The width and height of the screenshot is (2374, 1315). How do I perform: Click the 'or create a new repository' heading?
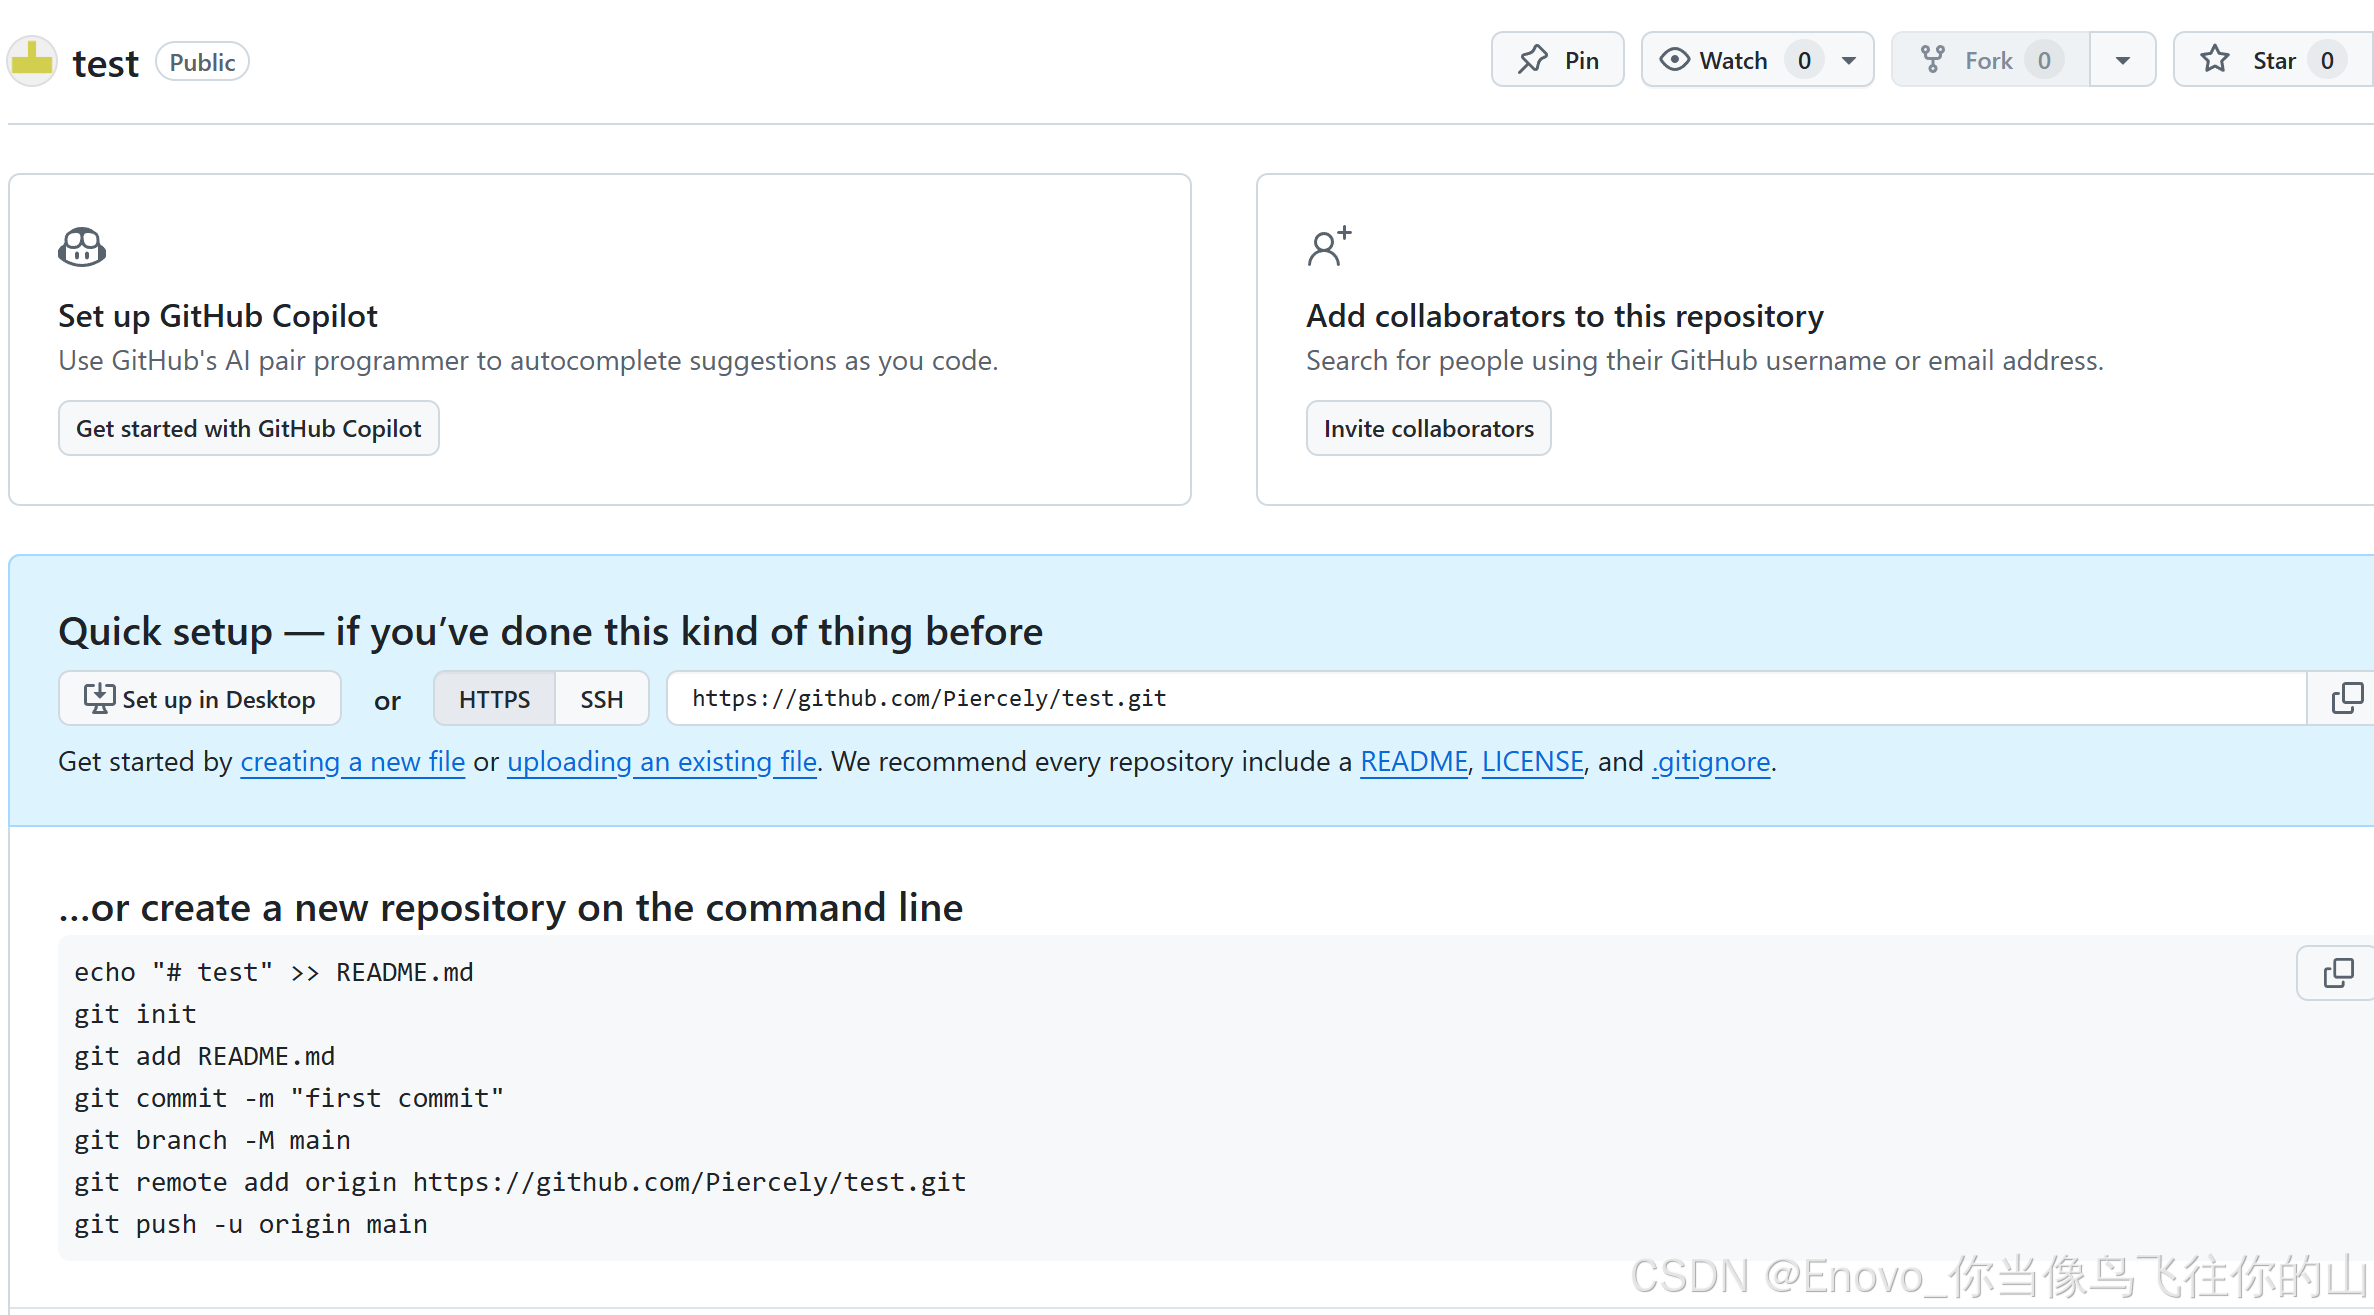pos(511,908)
